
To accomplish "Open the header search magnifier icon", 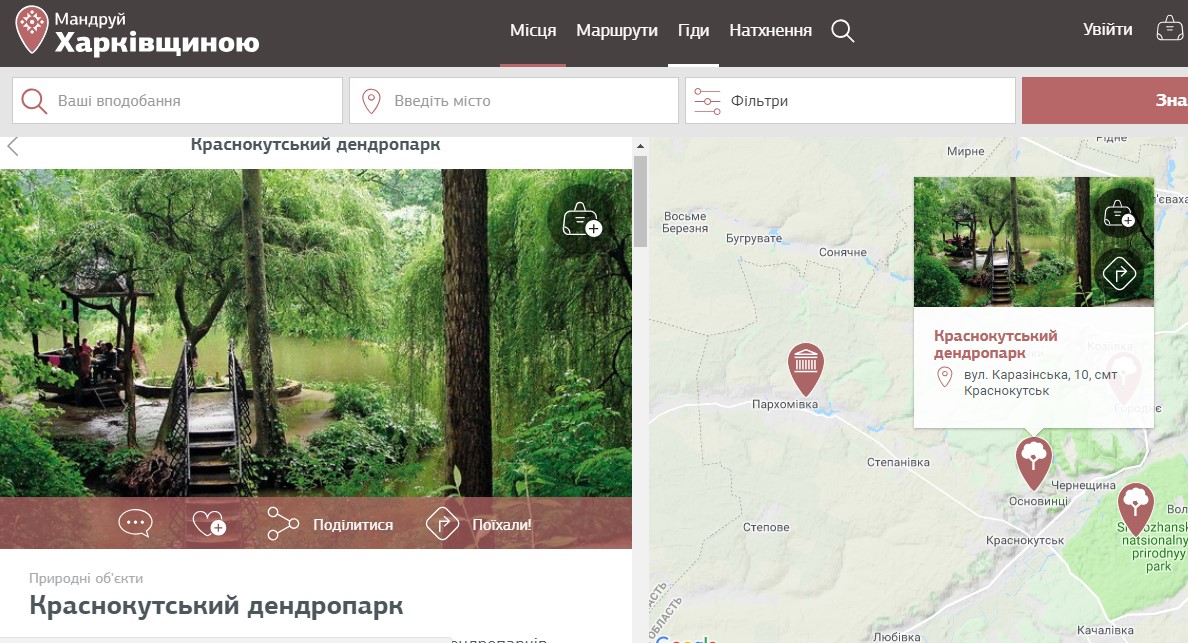I will coord(843,30).
